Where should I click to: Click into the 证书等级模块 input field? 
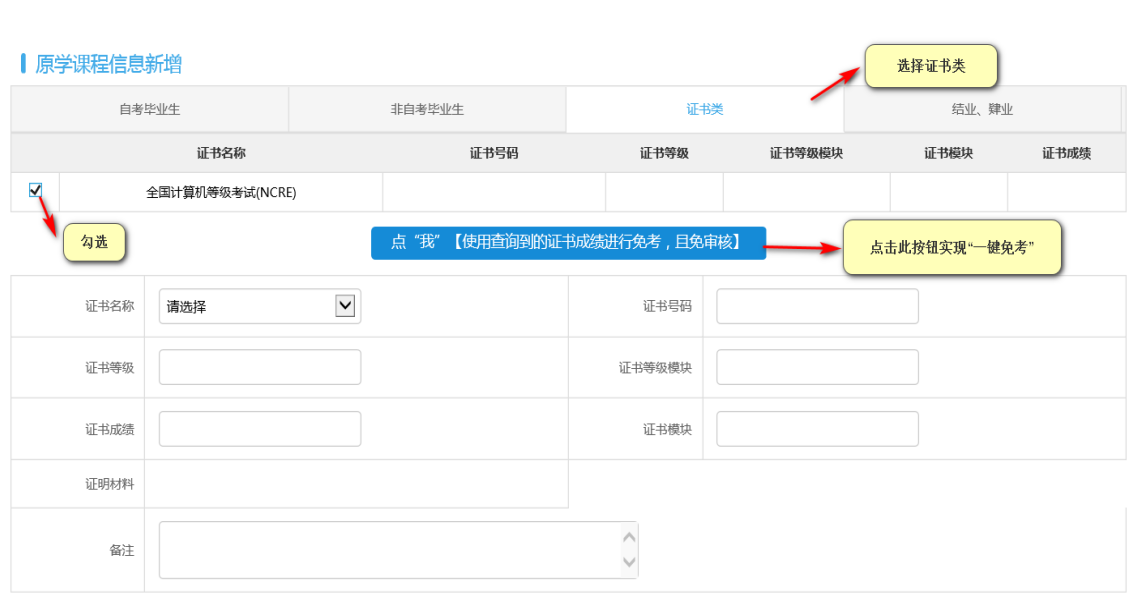tap(817, 367)
